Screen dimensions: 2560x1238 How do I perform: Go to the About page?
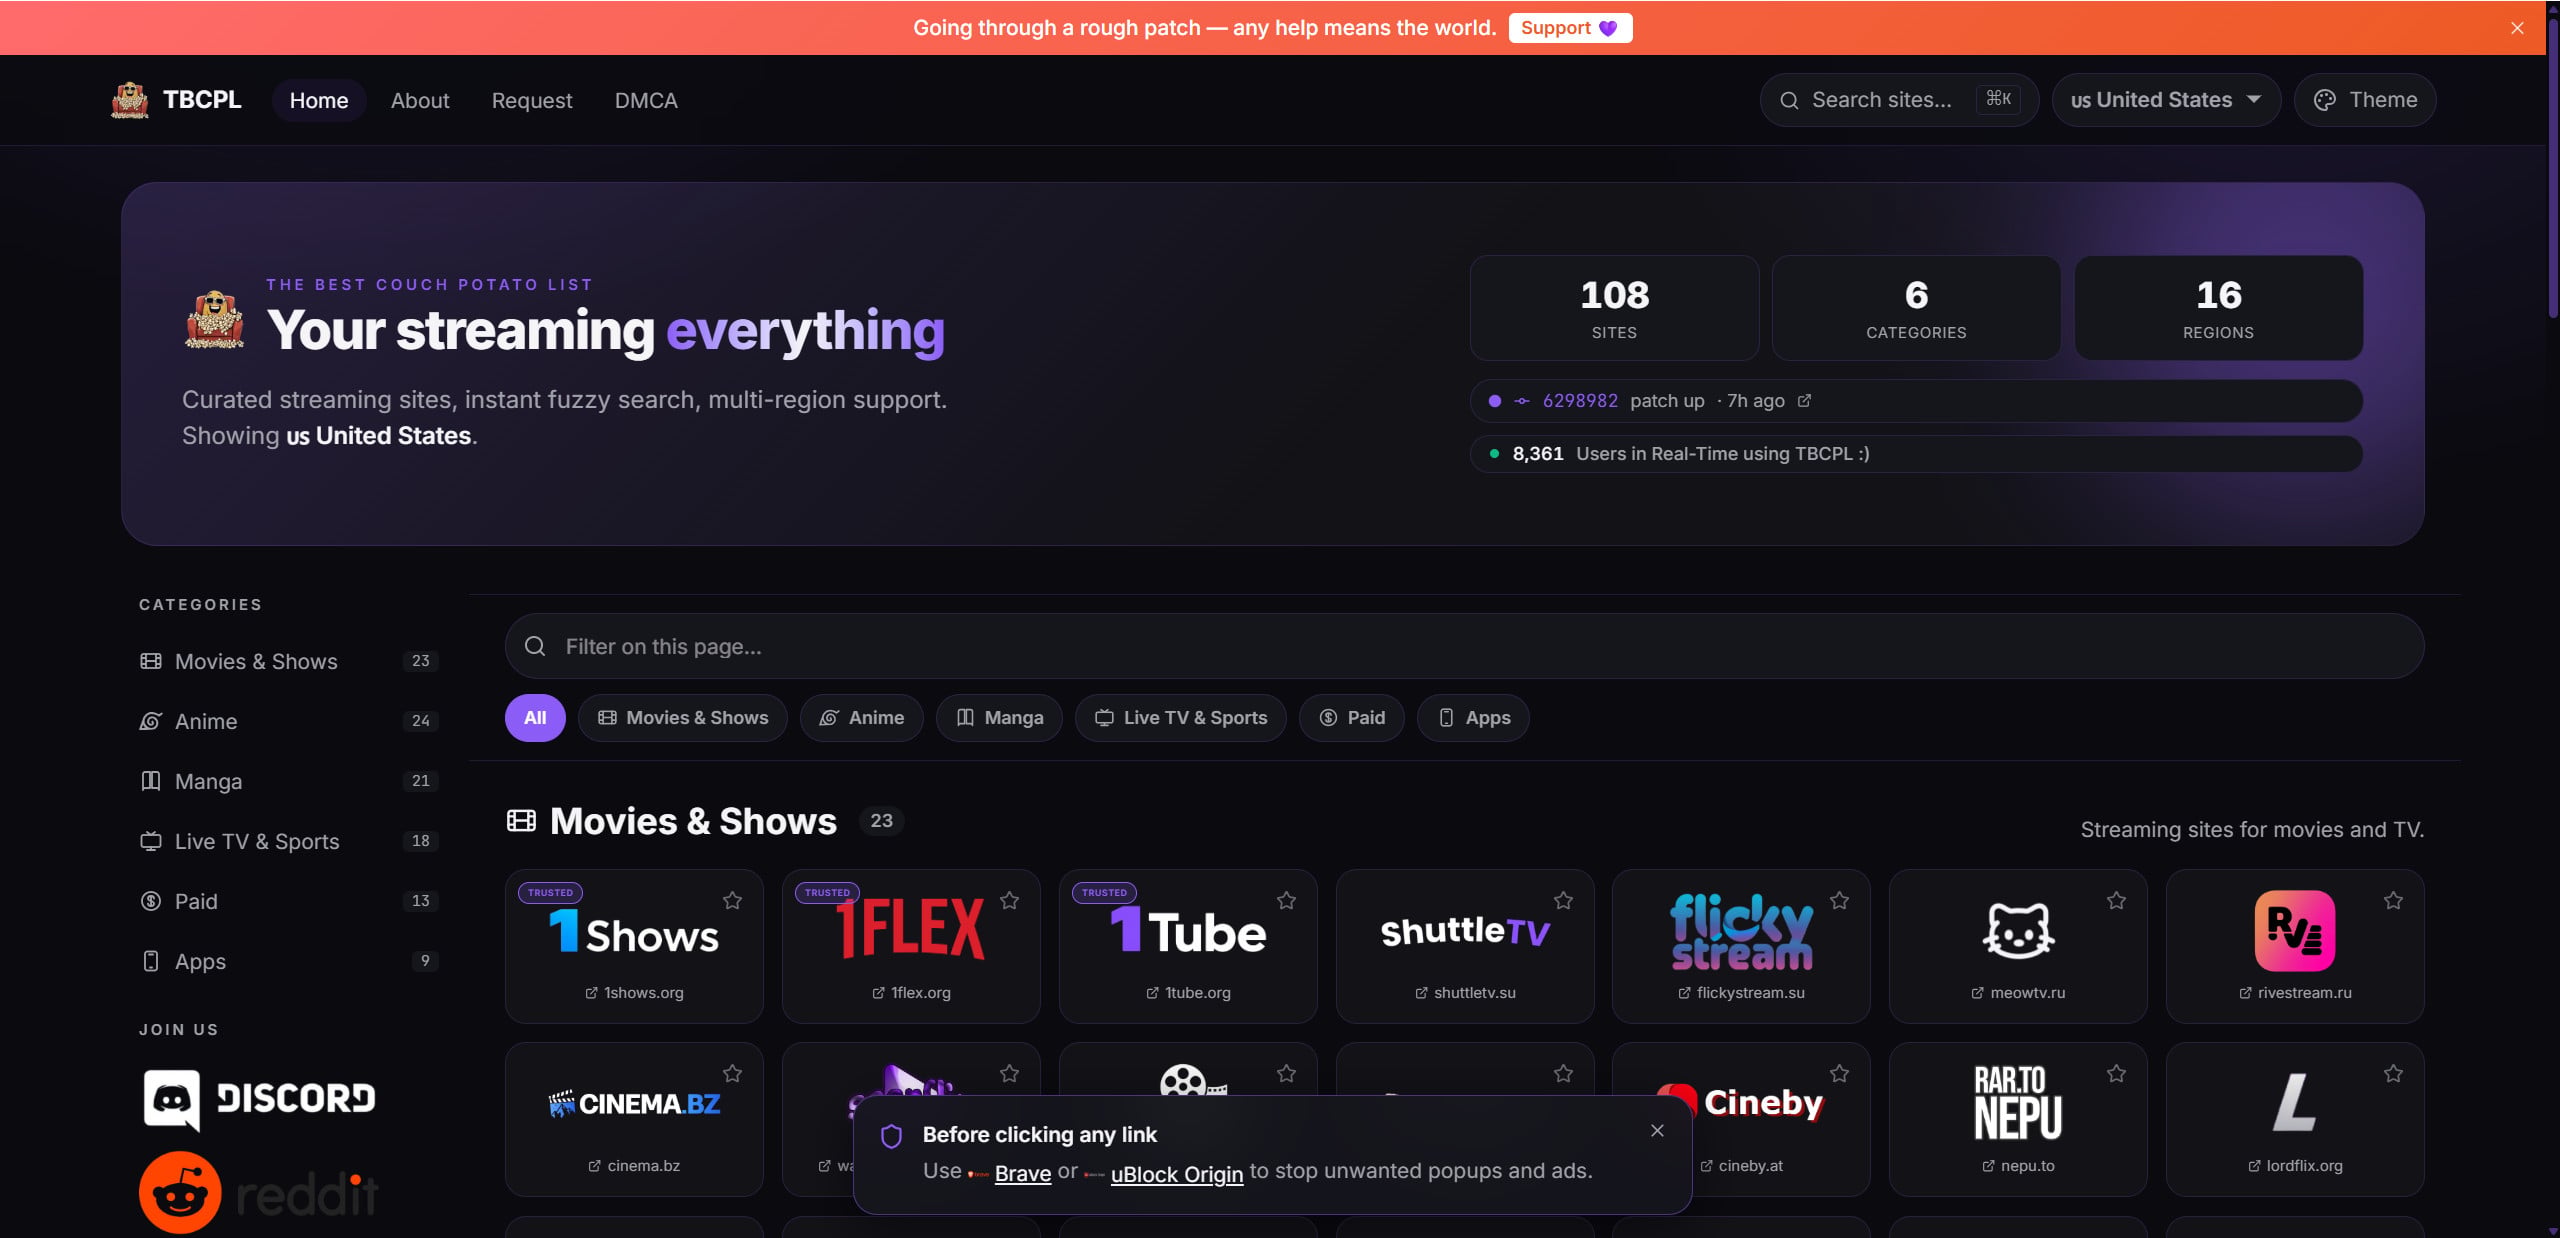pos(420,100)
